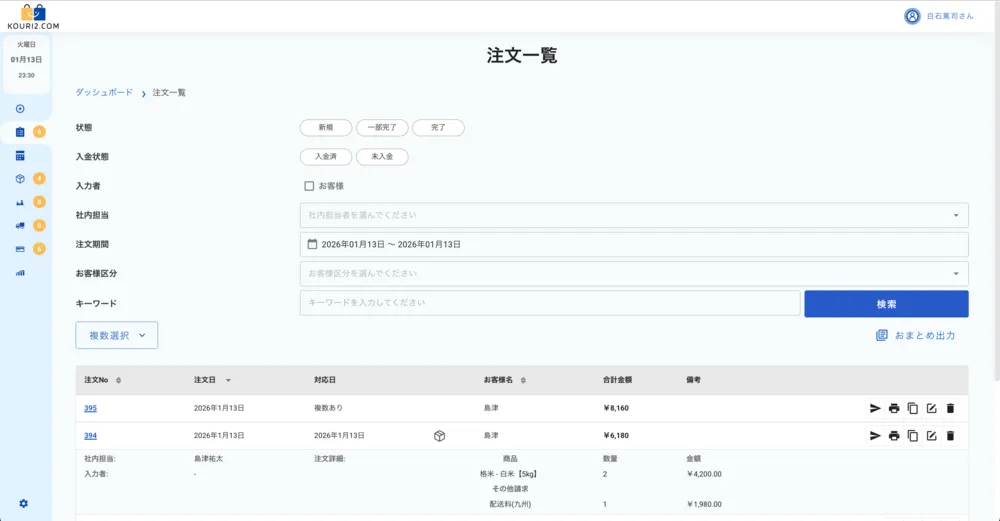The height and width of the screenshot is (521, 1000).
Task: Click the 格米 - 白米【5kg】 item
Action: 510,474
